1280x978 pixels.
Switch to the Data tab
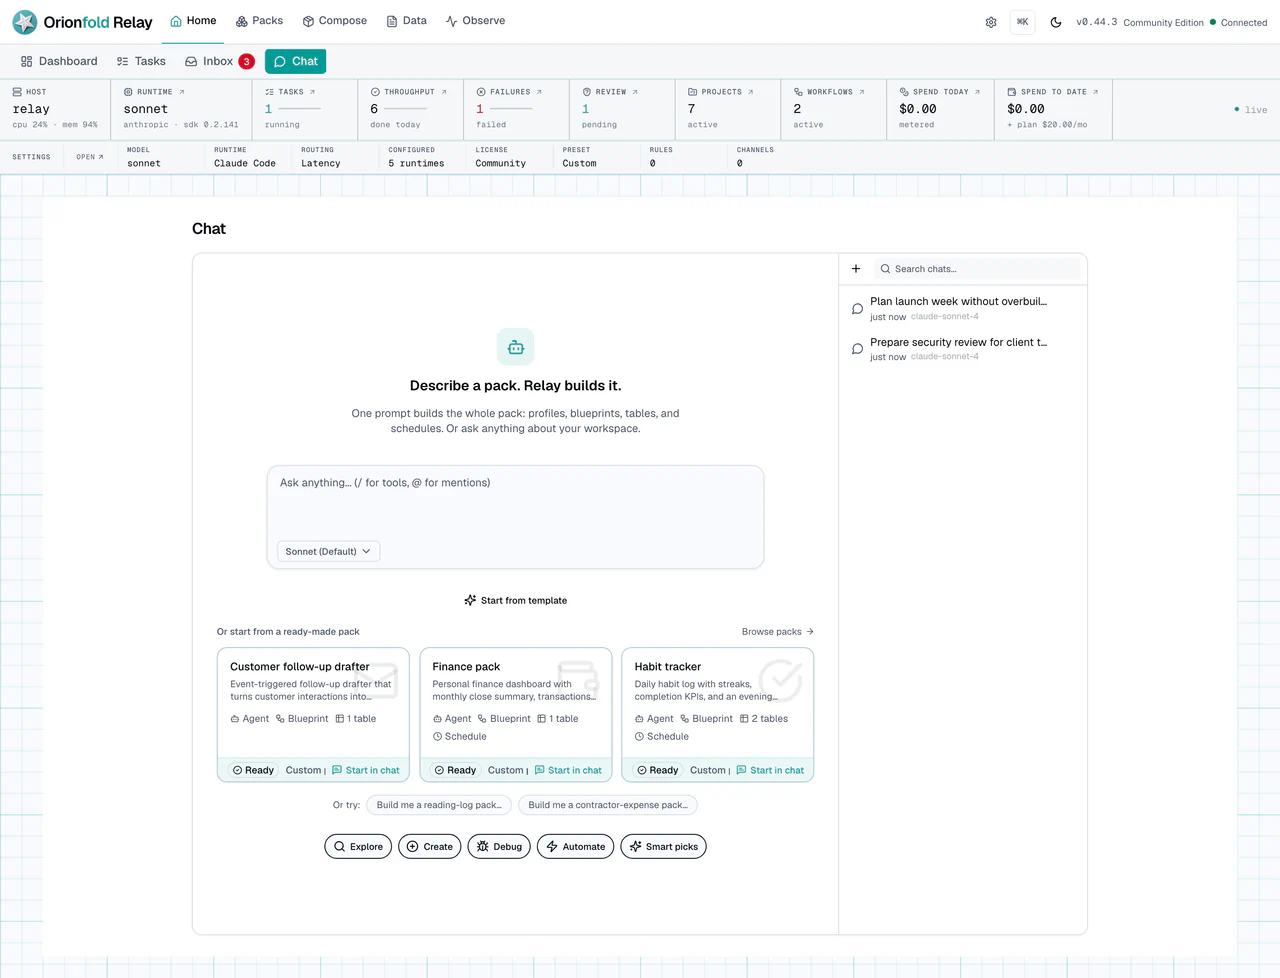tap(407, 21)
